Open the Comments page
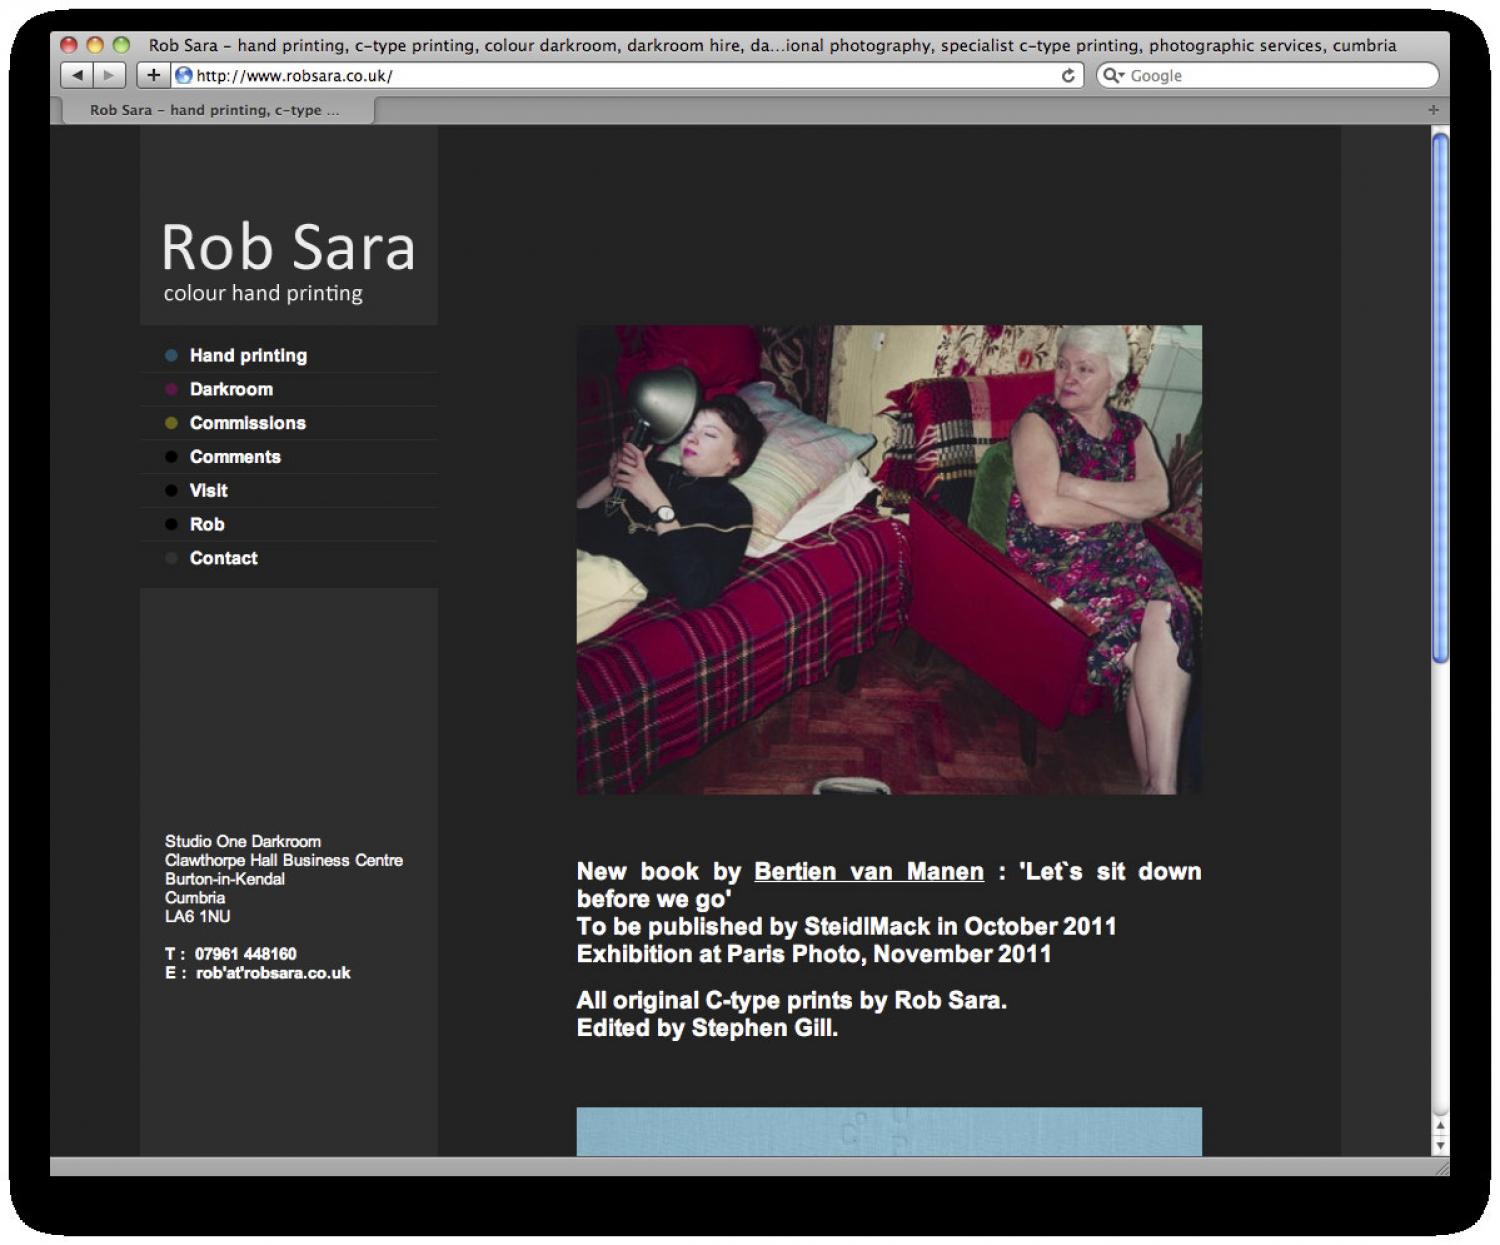The width and height of the screenshot is (1500, 1245). 235,457
